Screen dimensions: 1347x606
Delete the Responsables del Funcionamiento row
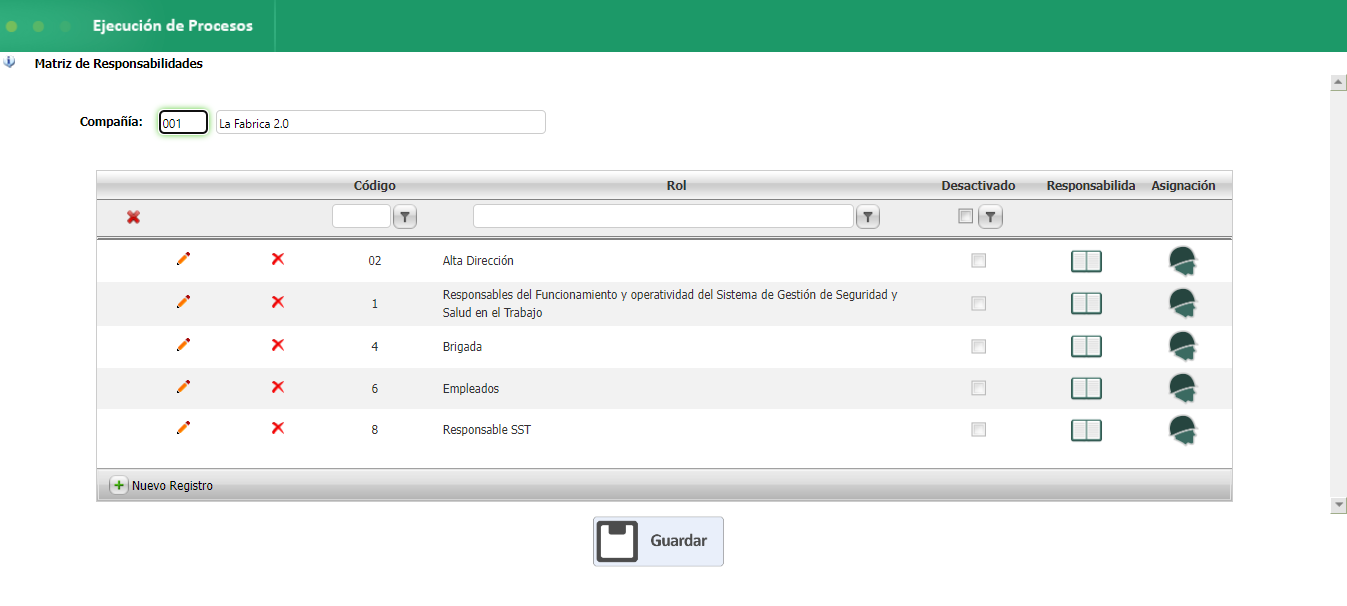point(278,302)
